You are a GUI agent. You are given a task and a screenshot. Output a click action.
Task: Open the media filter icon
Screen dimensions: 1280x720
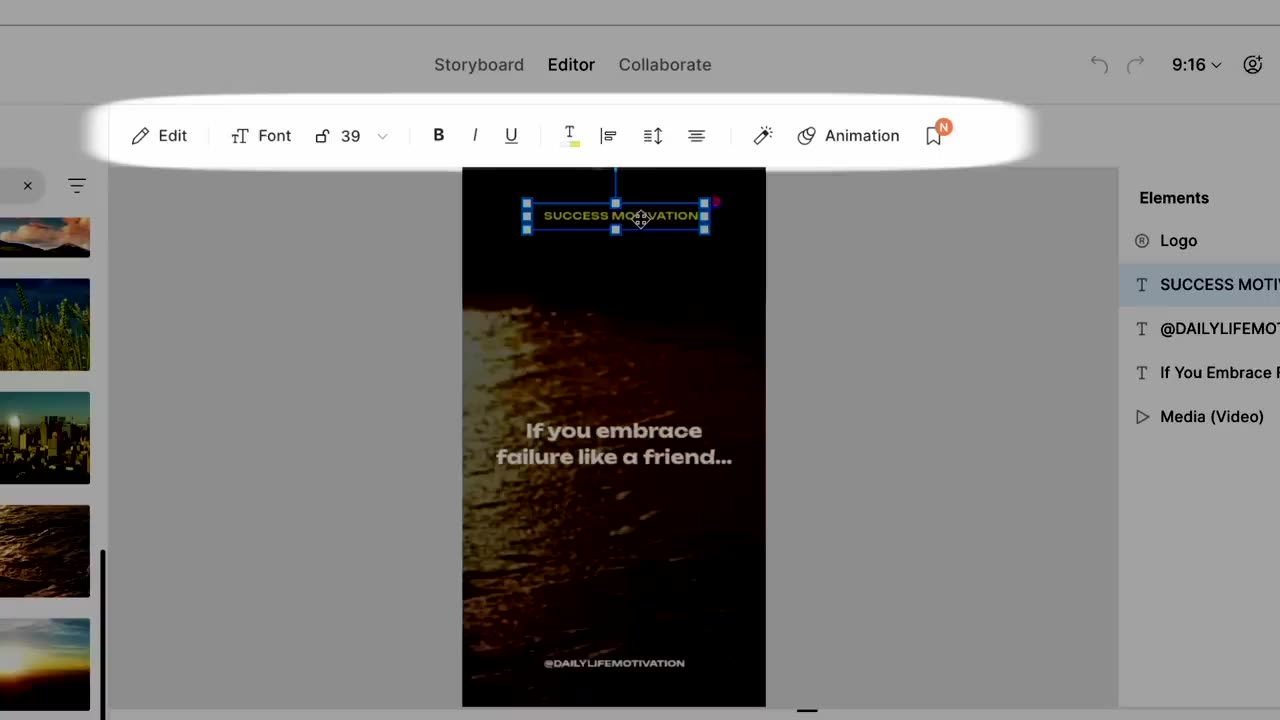(x=77, y=186)
